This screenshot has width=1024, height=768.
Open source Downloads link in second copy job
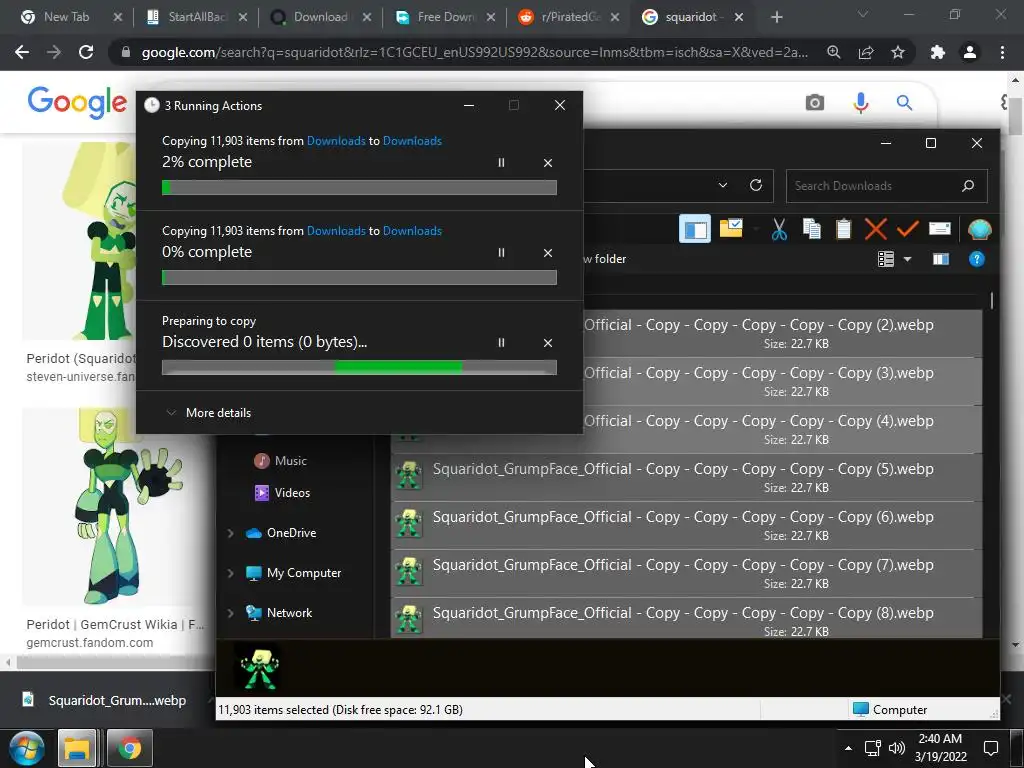tap(336, 231)
